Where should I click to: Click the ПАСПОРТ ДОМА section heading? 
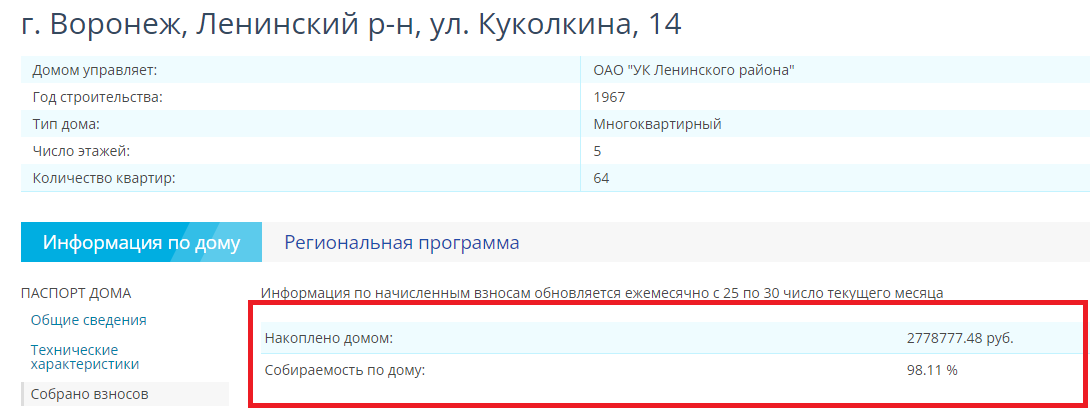tap(76, 293)
